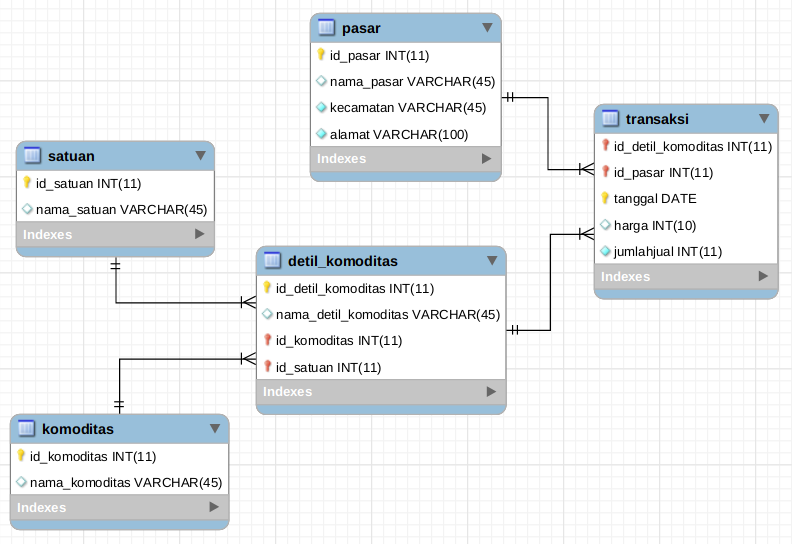
Task: Collapse the satuan table using header arrow
Action: (200, 155)
